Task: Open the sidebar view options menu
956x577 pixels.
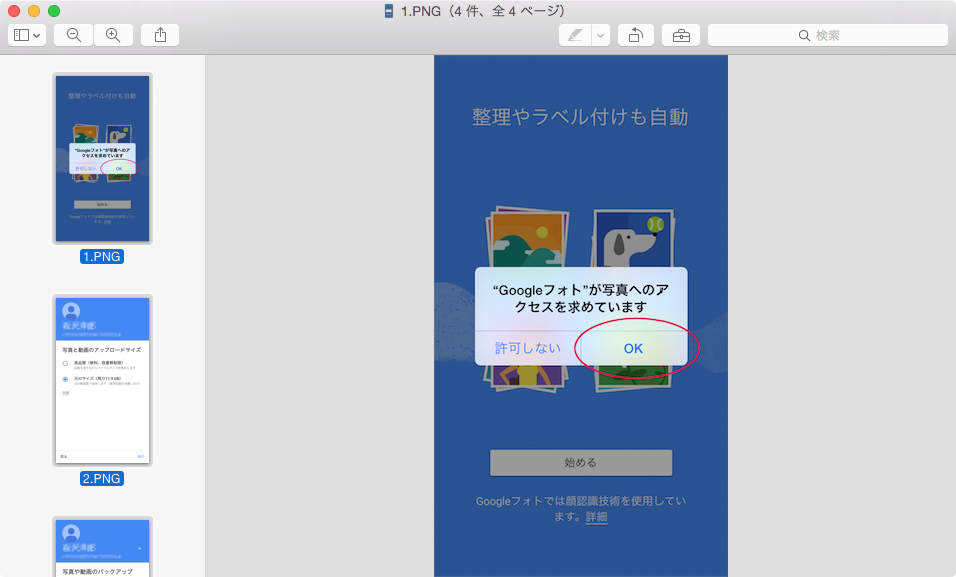Action: 27,35
